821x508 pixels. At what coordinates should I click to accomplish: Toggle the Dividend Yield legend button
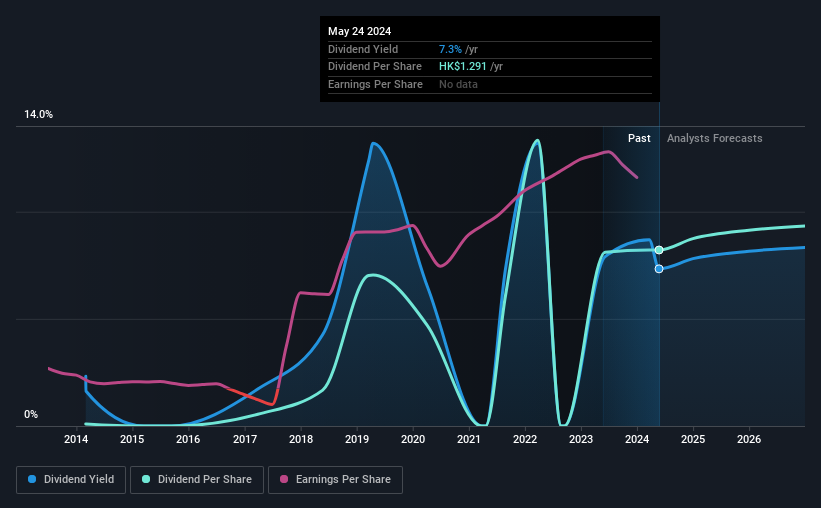pos(71,480)
